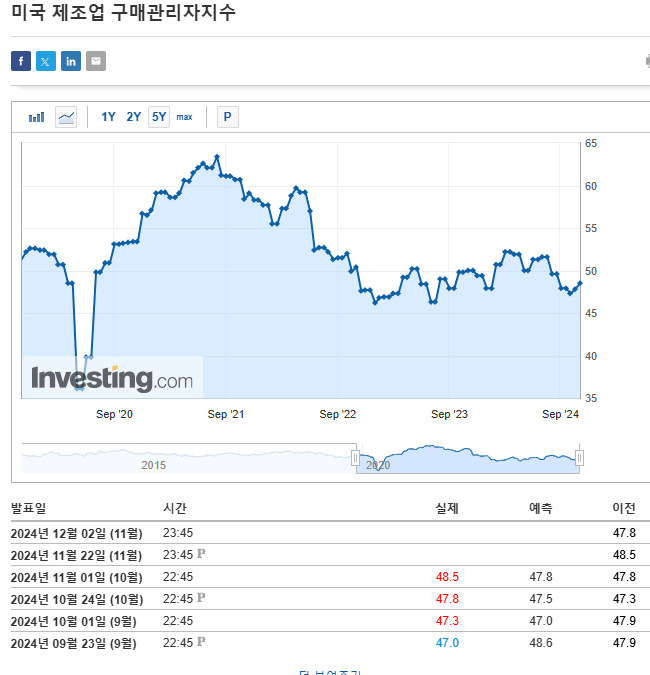Click the '실제' column header
The height and width of the screenshot is (675, 650).
[x=447, y=508]
